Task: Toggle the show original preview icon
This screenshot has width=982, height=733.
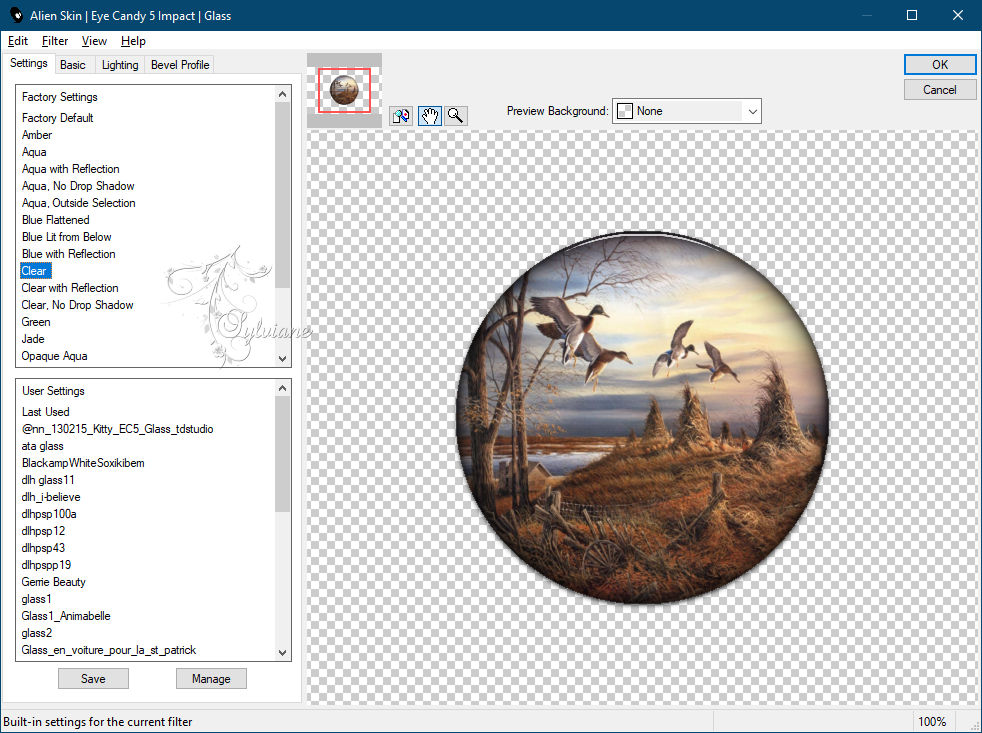Action: point(401,116)
